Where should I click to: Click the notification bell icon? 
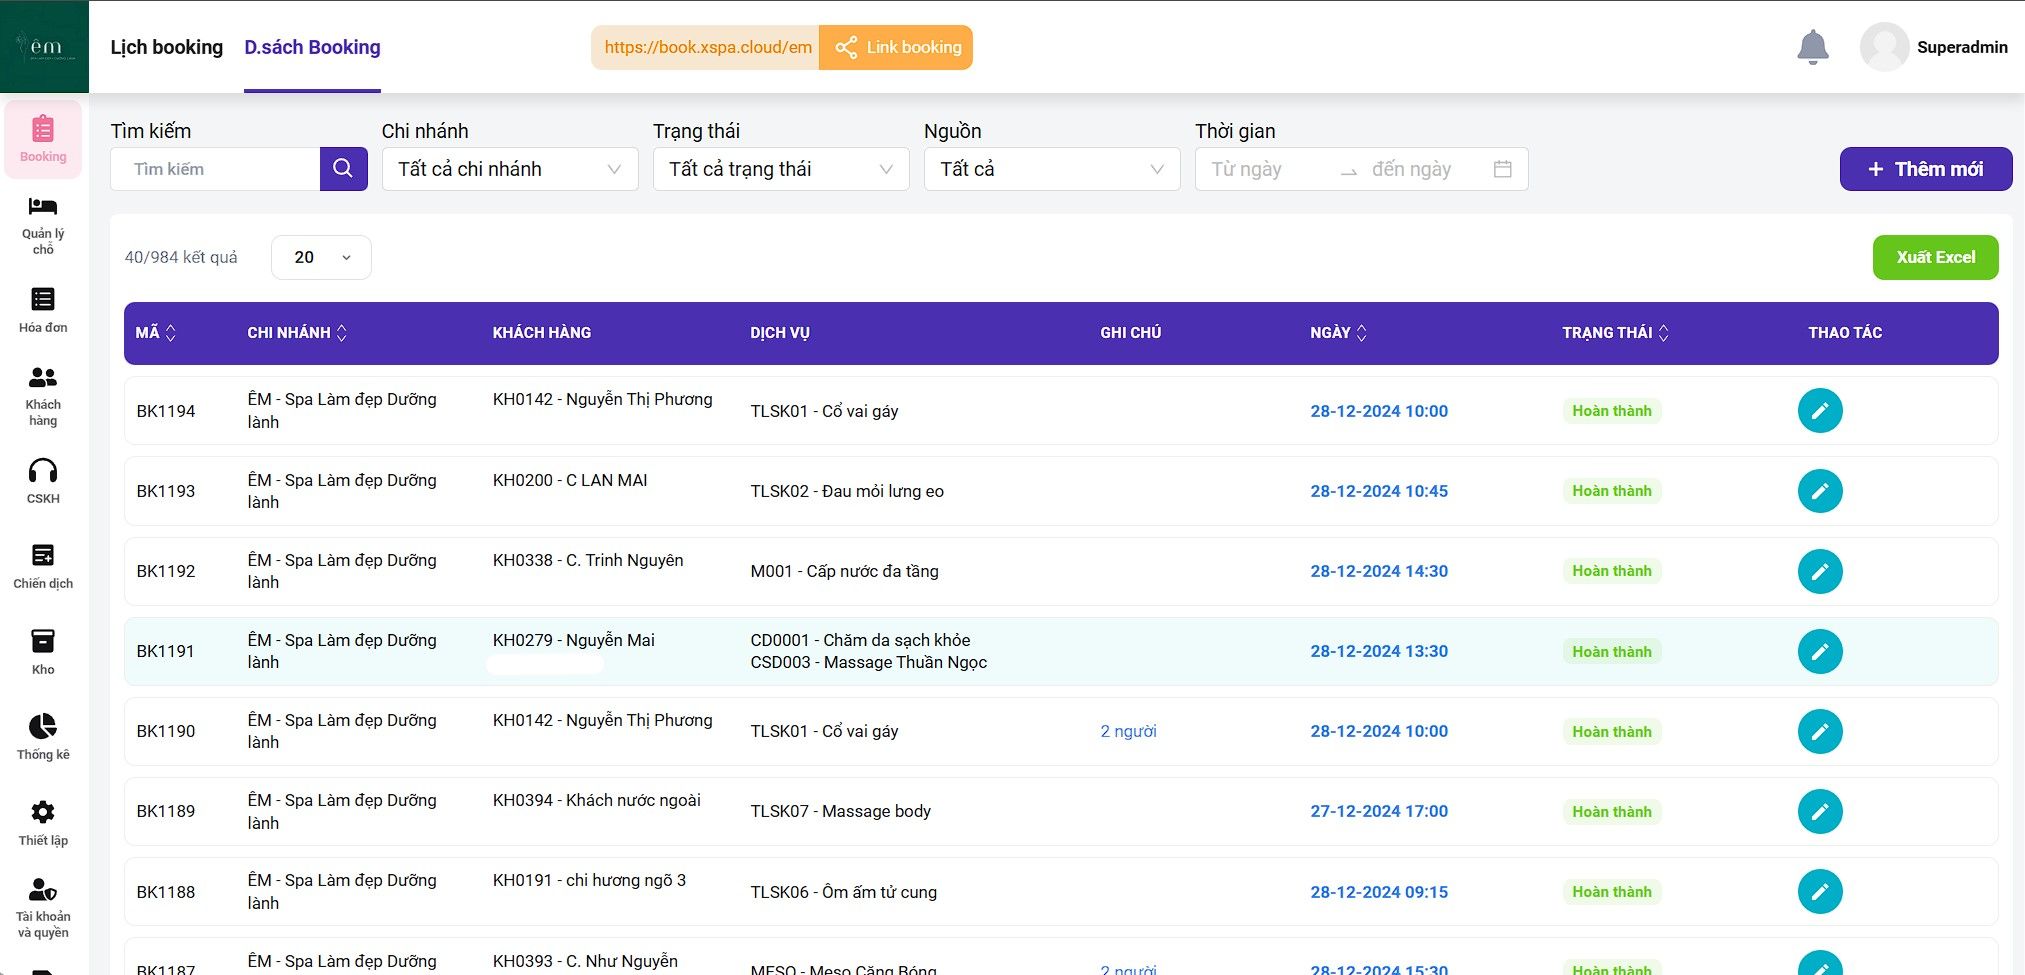click(x=1813, y=47)
